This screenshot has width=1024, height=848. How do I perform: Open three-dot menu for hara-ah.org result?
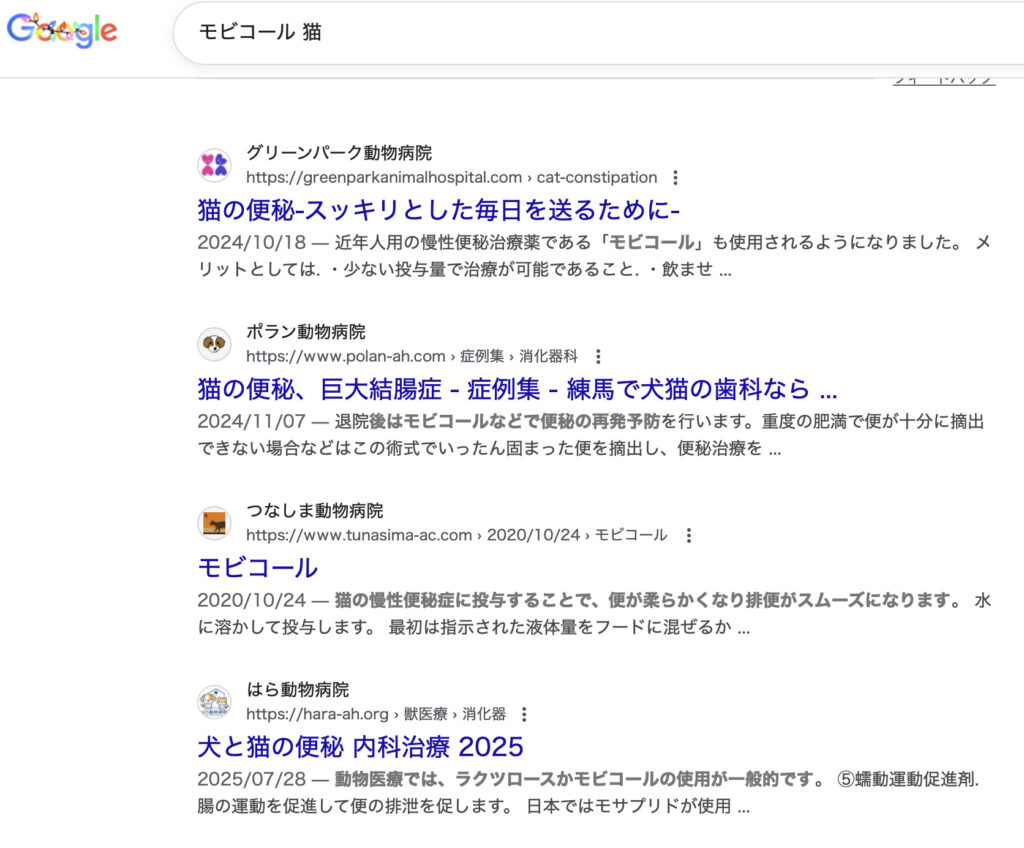click(525, 715)
